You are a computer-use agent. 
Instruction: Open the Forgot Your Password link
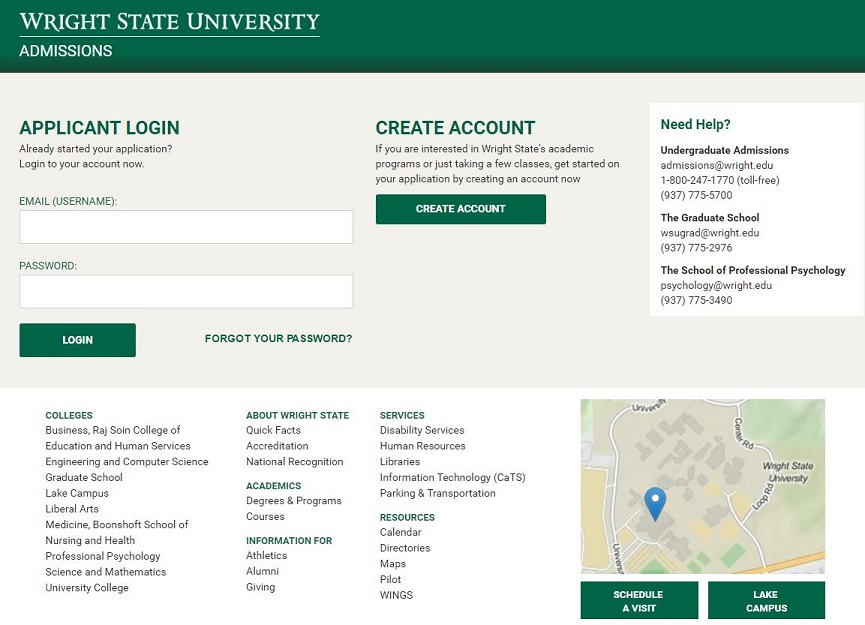(278, 339)
